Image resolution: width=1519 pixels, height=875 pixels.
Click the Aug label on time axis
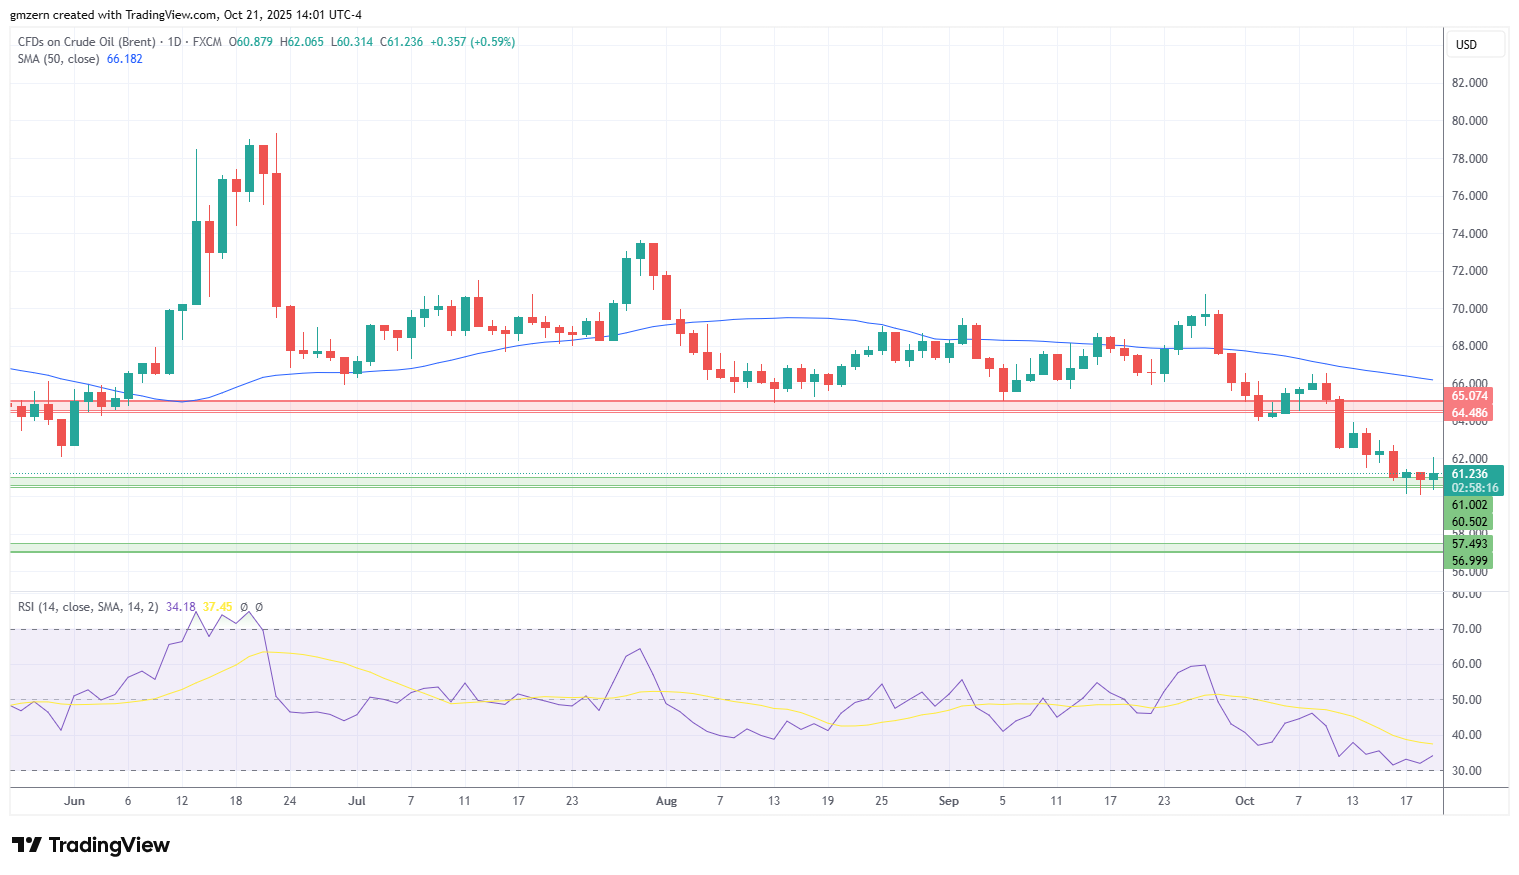[x=666, y=801]
